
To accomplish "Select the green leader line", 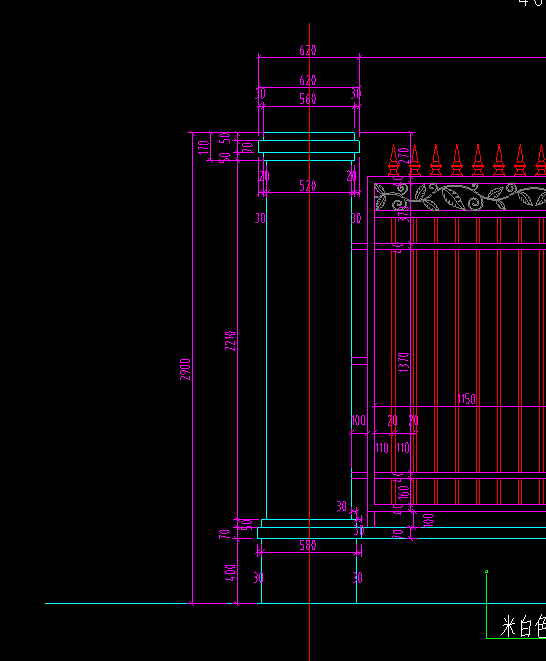I will pos(487,605).
